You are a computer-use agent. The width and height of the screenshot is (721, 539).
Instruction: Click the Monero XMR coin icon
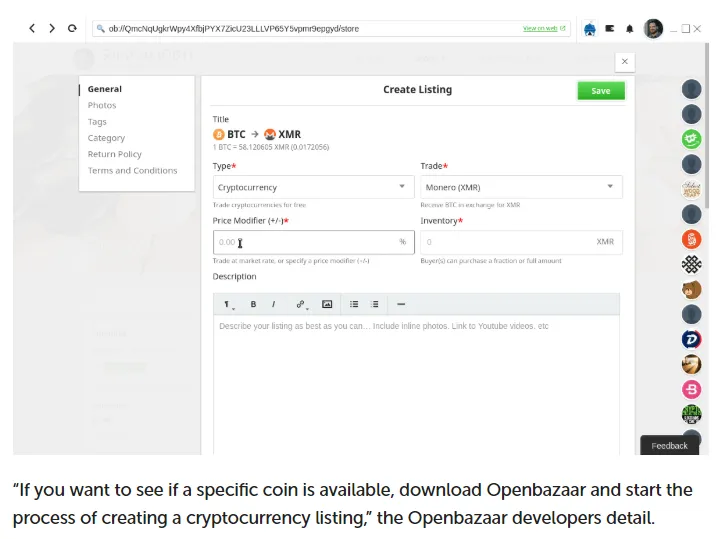[x=270, y=134]
